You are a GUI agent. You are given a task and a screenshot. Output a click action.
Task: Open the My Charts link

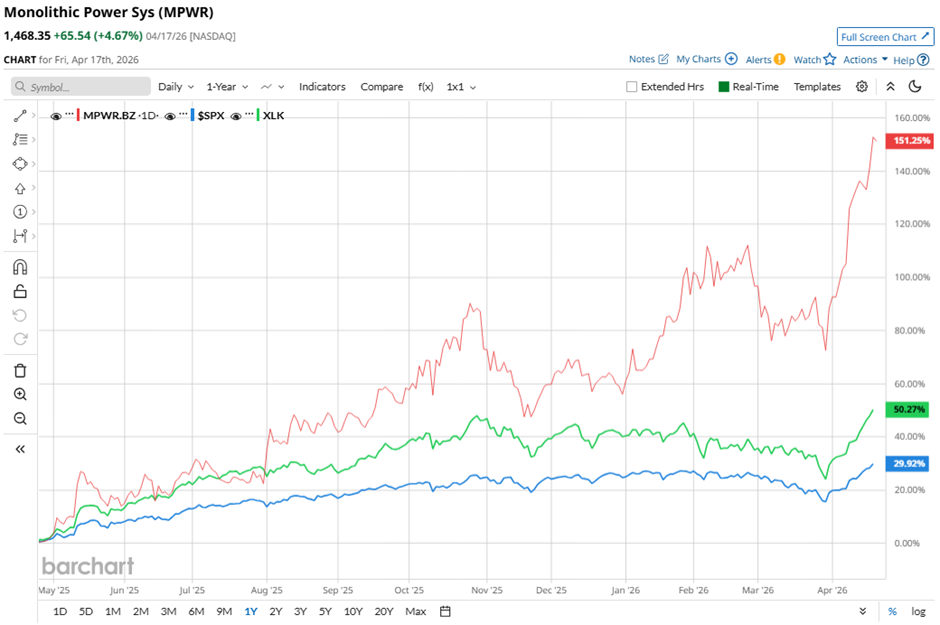point(698,59)
